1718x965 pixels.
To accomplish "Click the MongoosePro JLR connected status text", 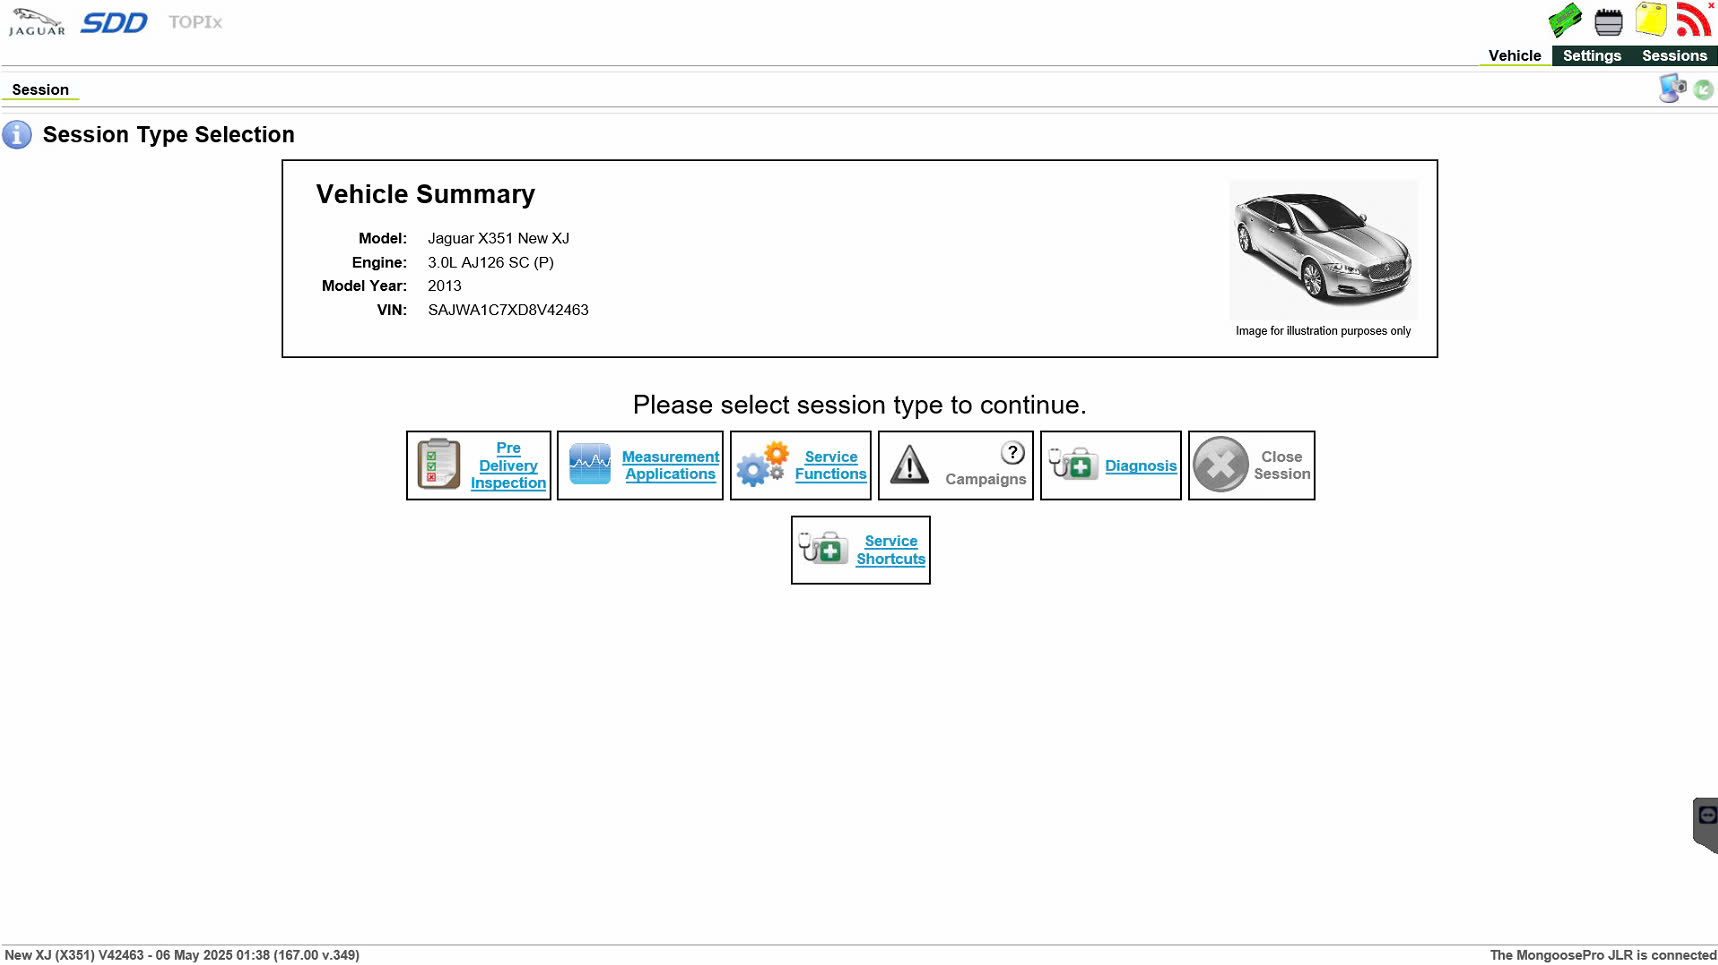I will click(x=1603, y=955).
